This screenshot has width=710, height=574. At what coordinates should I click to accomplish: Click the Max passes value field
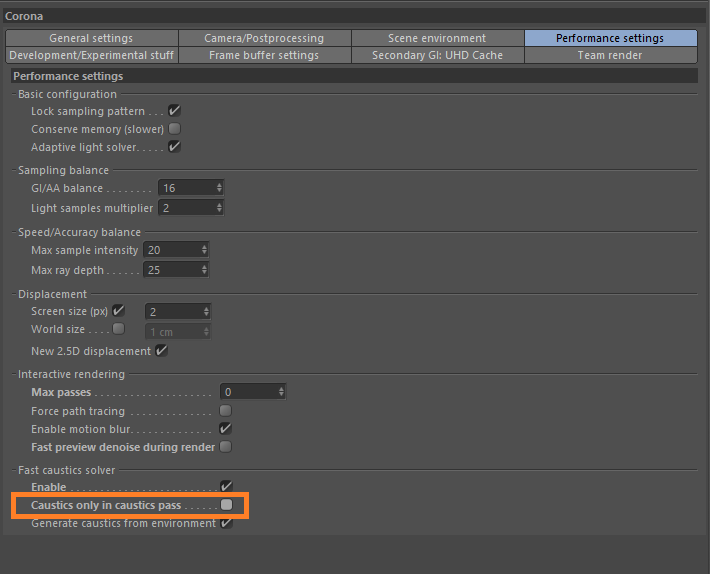[x=253, y=392]
